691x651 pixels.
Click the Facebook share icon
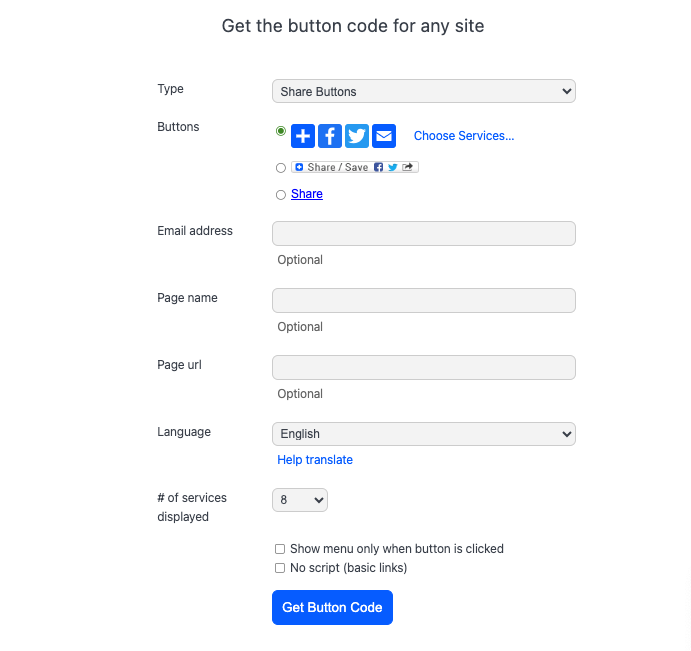click(x=330, y=136)
